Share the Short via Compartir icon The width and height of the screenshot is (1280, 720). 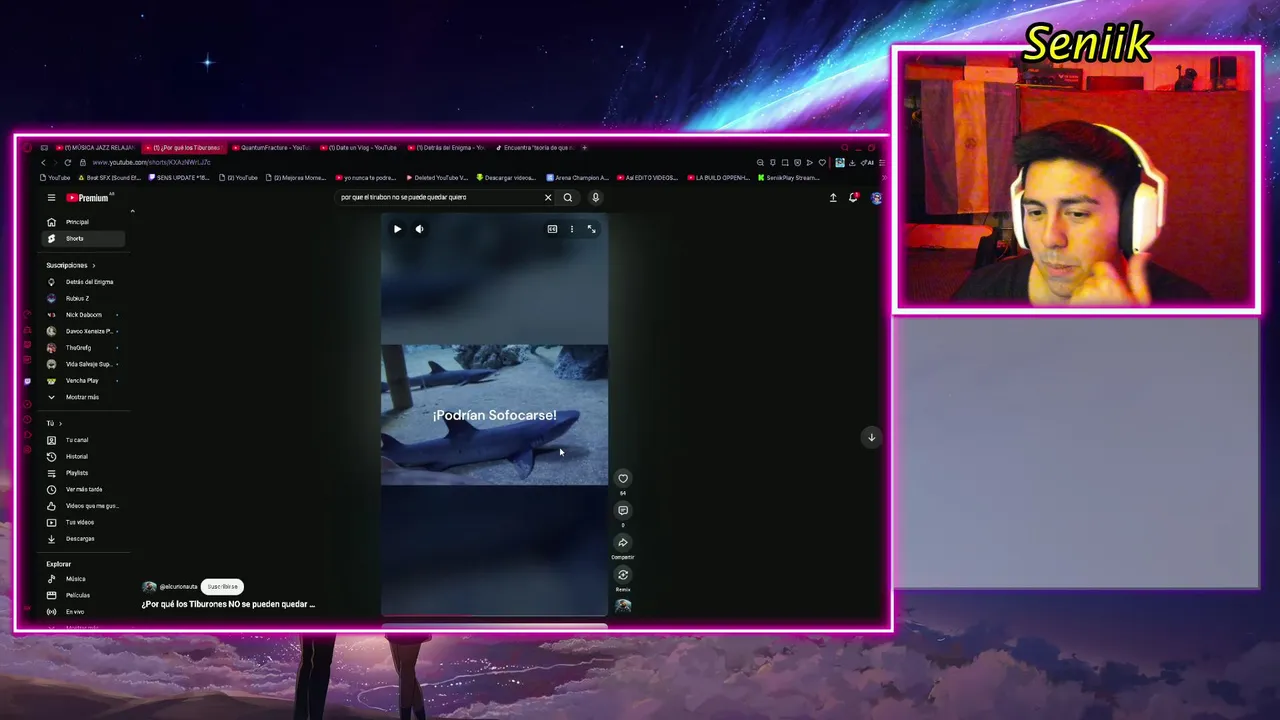(623, 542)
